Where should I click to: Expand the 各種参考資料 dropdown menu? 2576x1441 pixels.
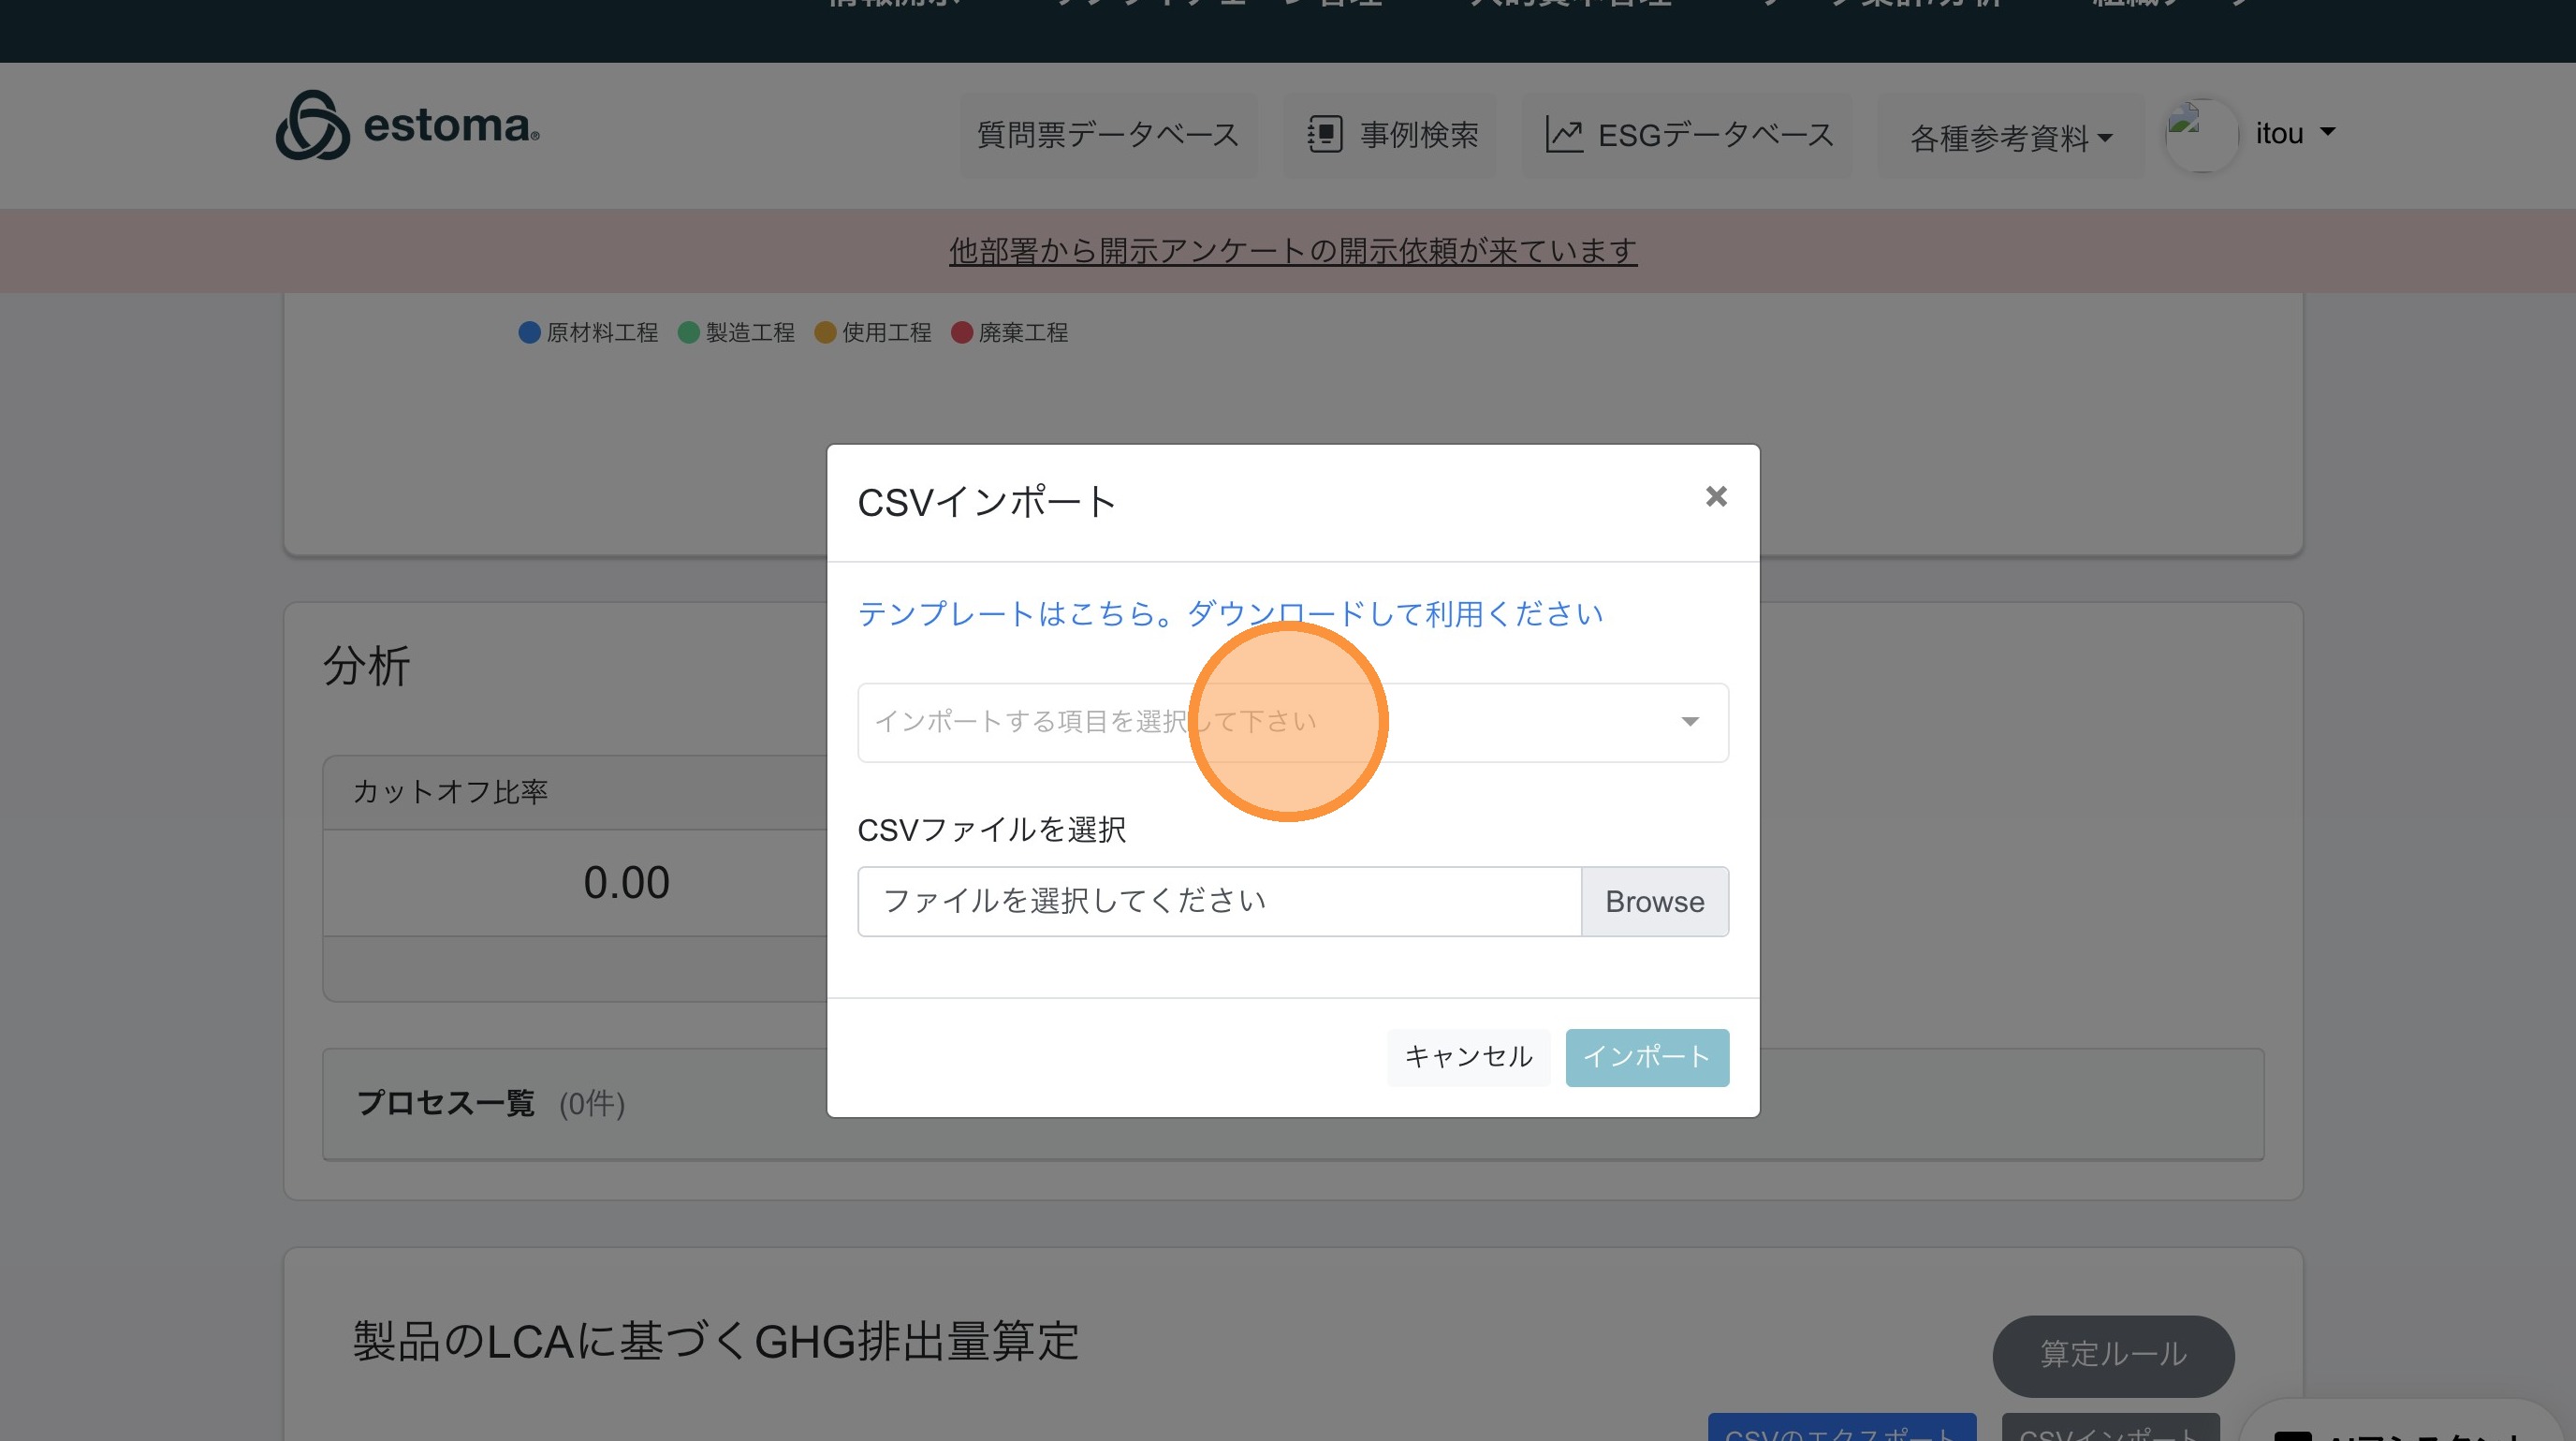pos(2010,137)
